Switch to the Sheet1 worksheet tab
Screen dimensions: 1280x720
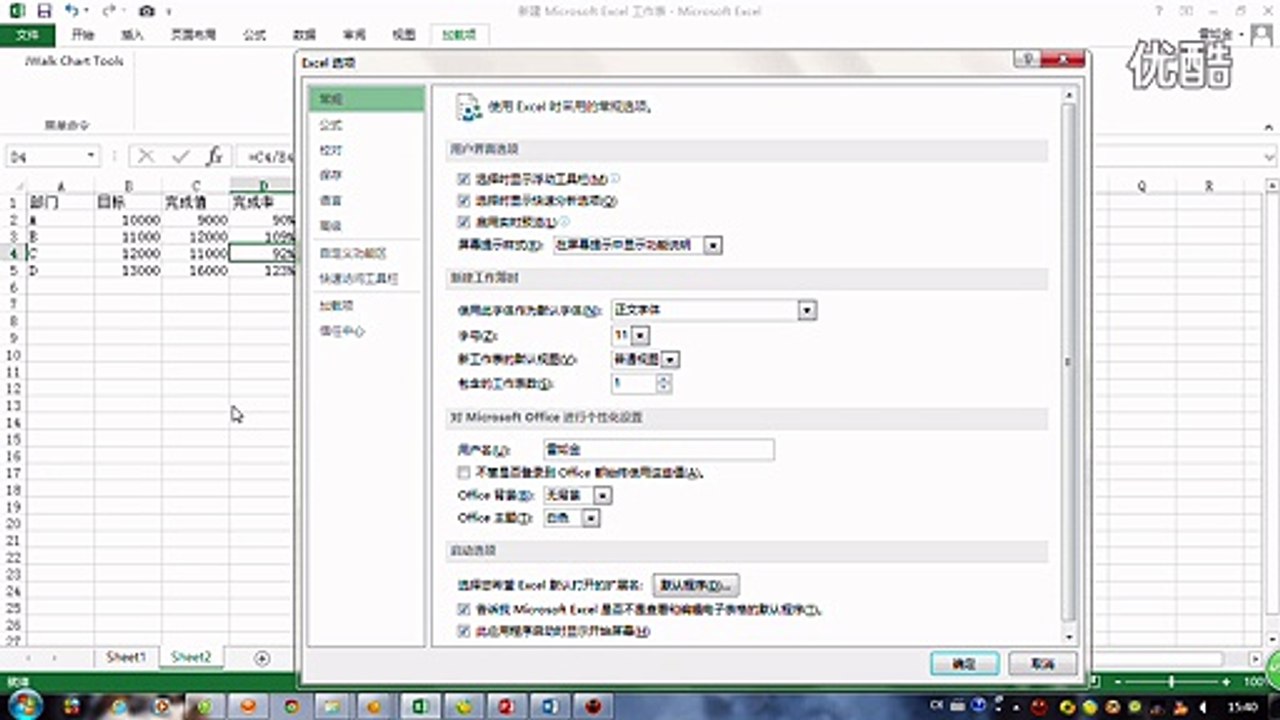click(126, 657)
